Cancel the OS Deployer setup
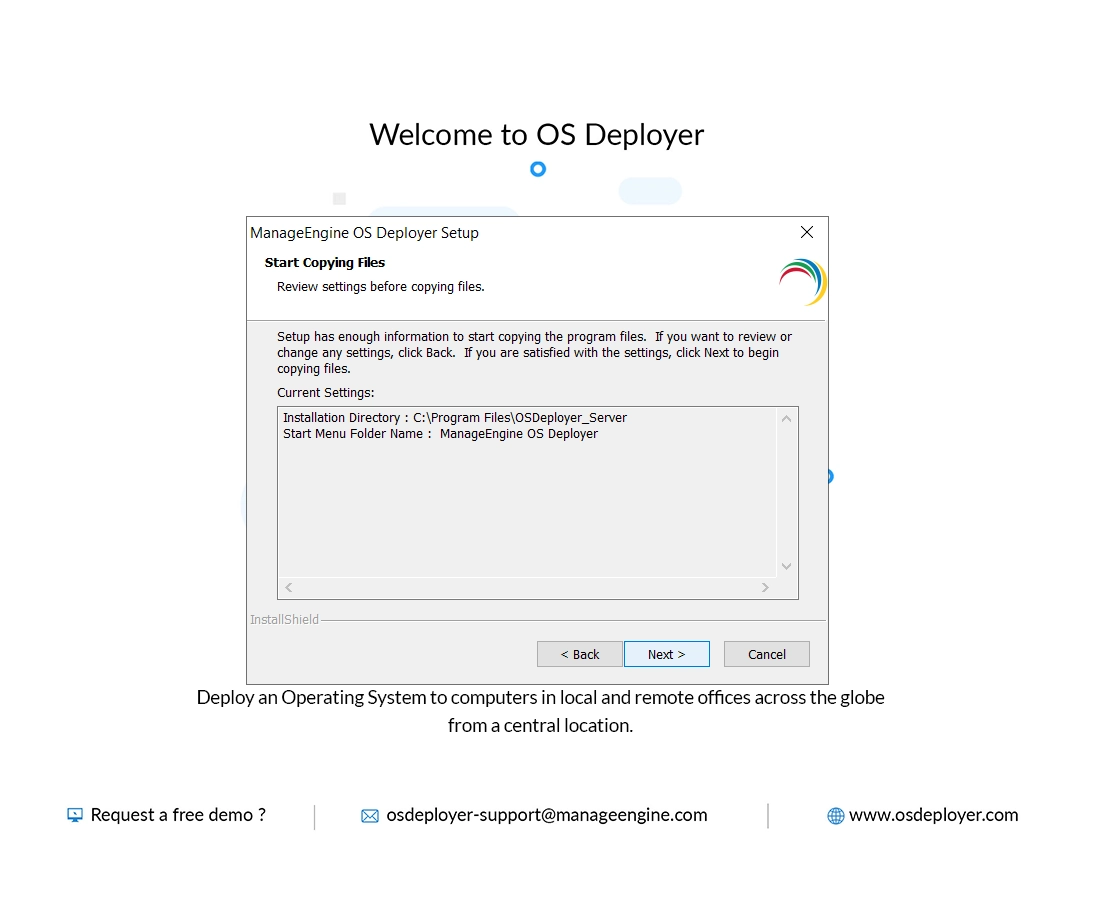Screen dimensions: 1100x909 pos(766,653)
